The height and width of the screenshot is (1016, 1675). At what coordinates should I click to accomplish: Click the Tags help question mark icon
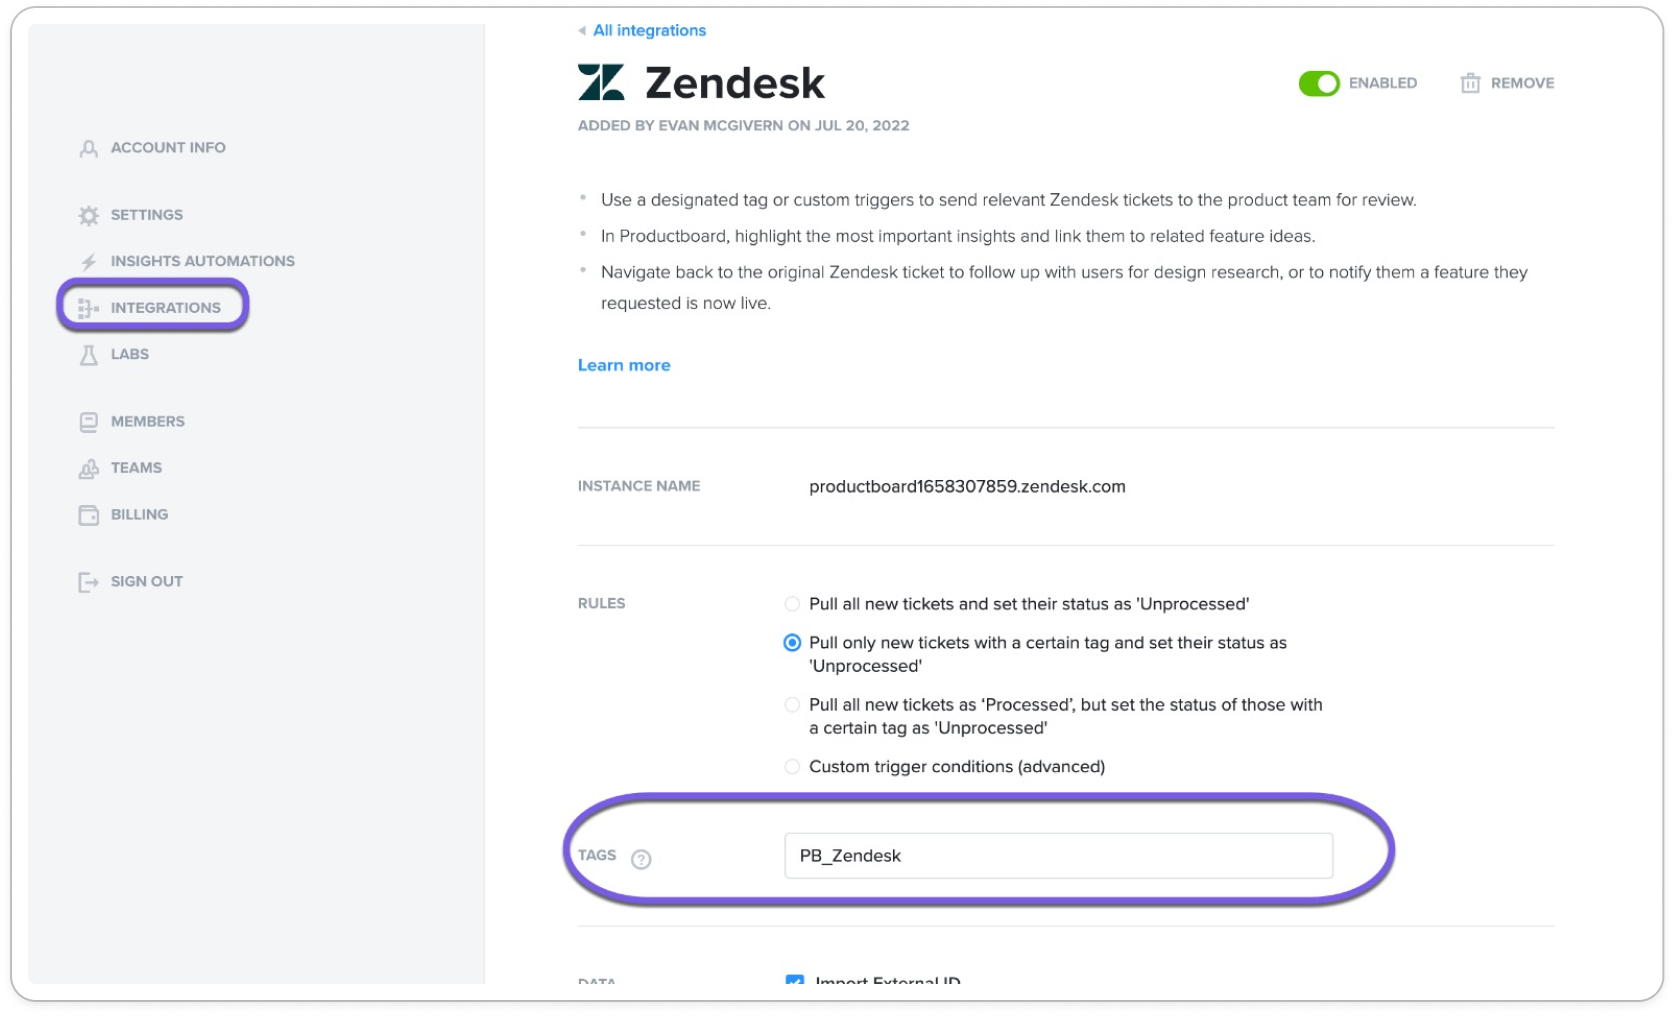pyautogui.click(x=641, y=858)
